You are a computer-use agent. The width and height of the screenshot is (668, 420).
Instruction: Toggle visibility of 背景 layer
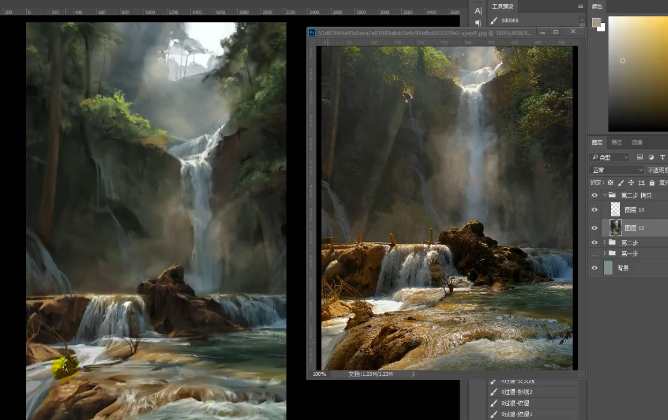(595, 268)
